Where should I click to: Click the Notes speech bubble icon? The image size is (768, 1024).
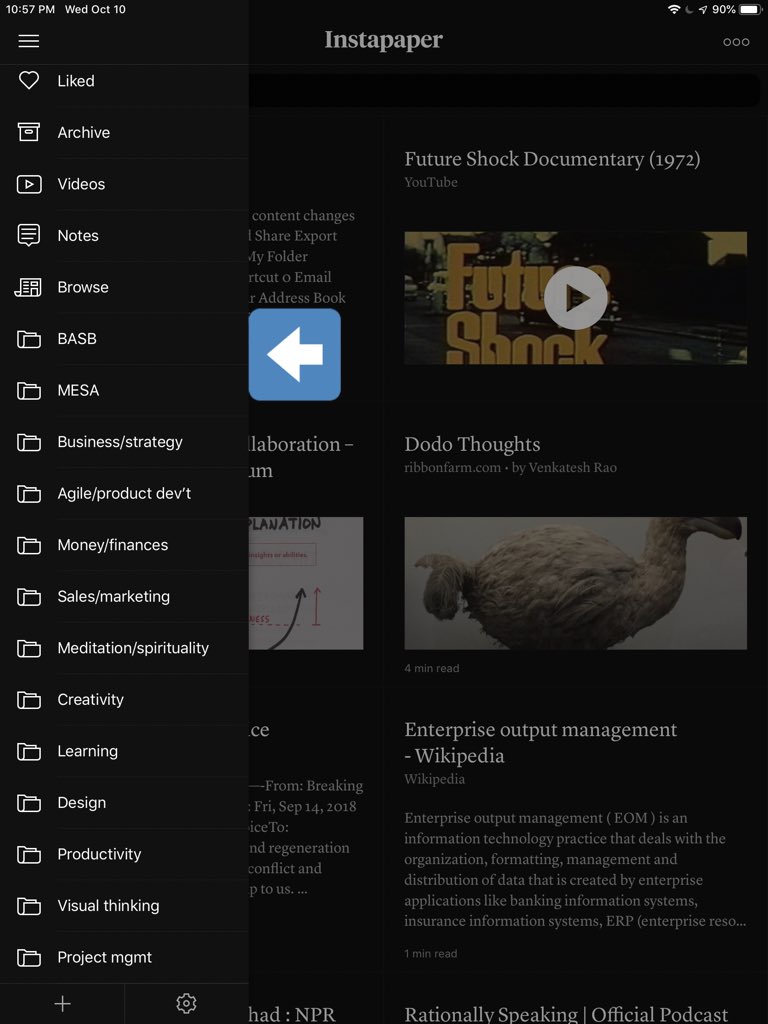pos(29,235)
